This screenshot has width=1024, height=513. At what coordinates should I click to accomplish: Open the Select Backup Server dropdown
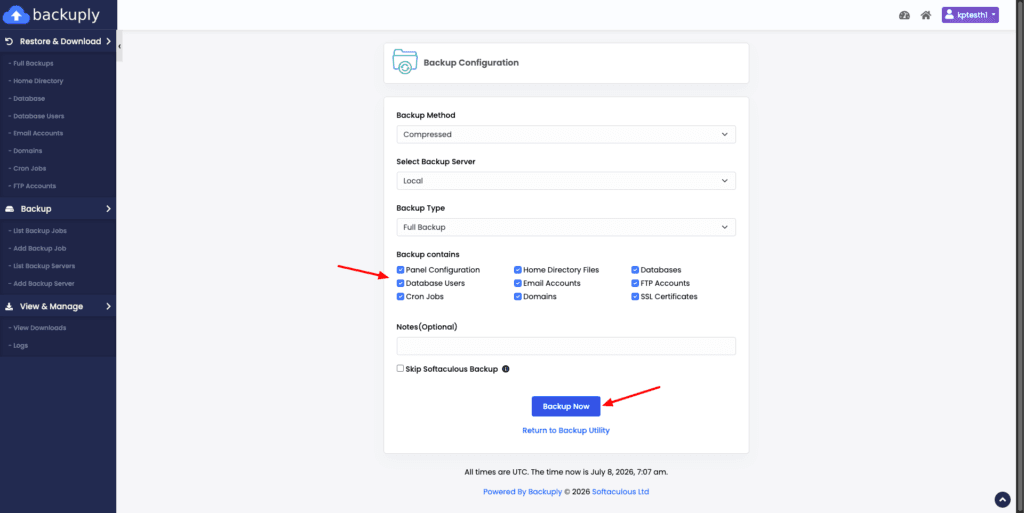[x=566, y=181]
